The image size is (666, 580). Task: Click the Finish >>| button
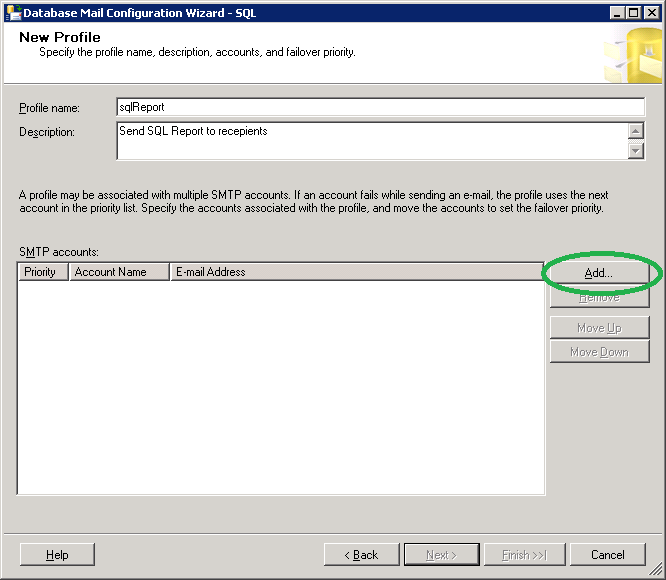tap(524, 555)
